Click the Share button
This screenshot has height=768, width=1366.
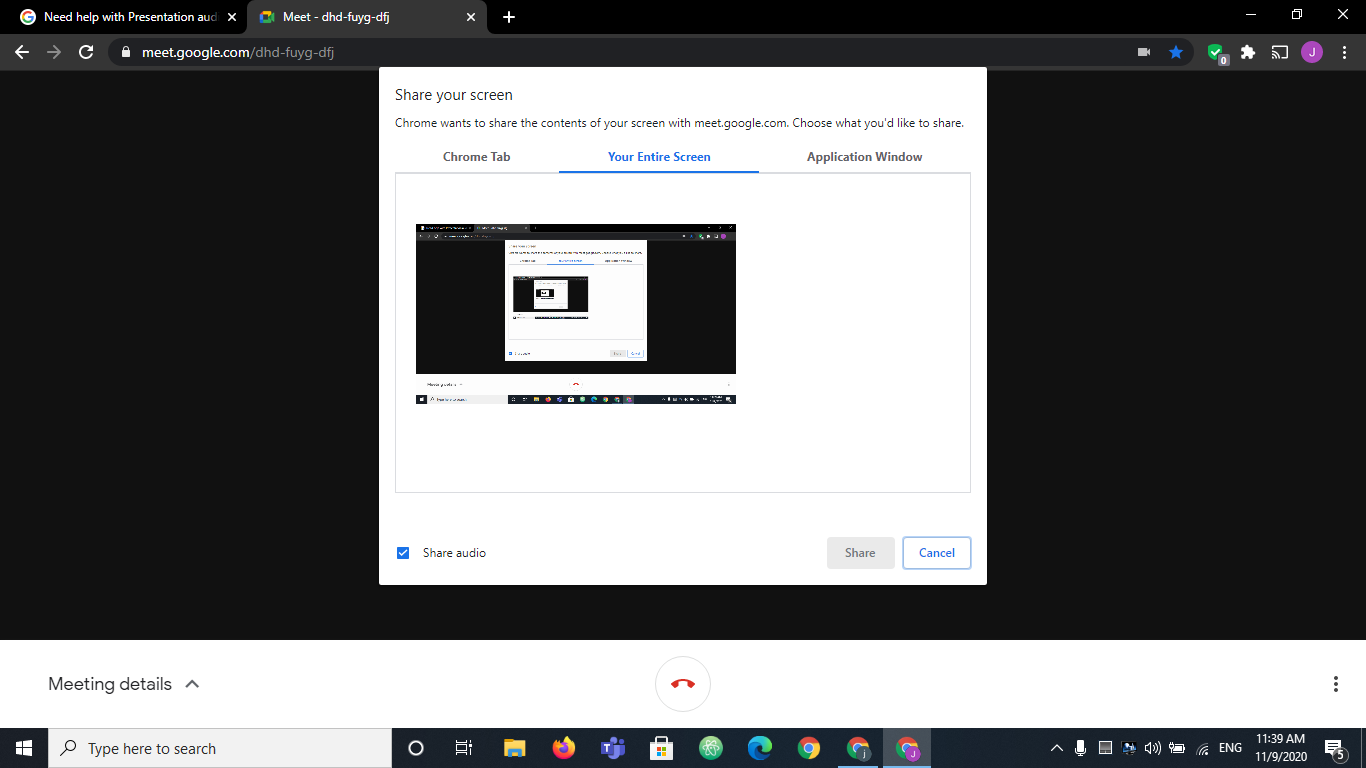[x=860, y=552]
